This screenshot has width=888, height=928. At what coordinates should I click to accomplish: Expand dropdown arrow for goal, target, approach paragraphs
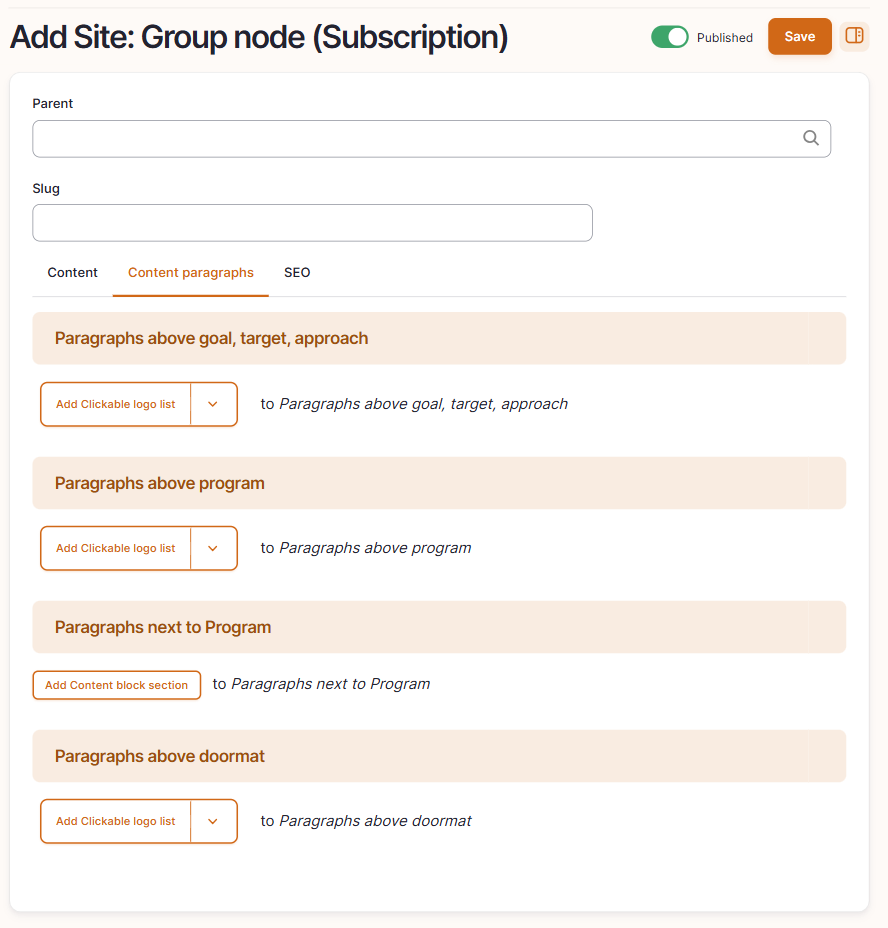point(213,404)
